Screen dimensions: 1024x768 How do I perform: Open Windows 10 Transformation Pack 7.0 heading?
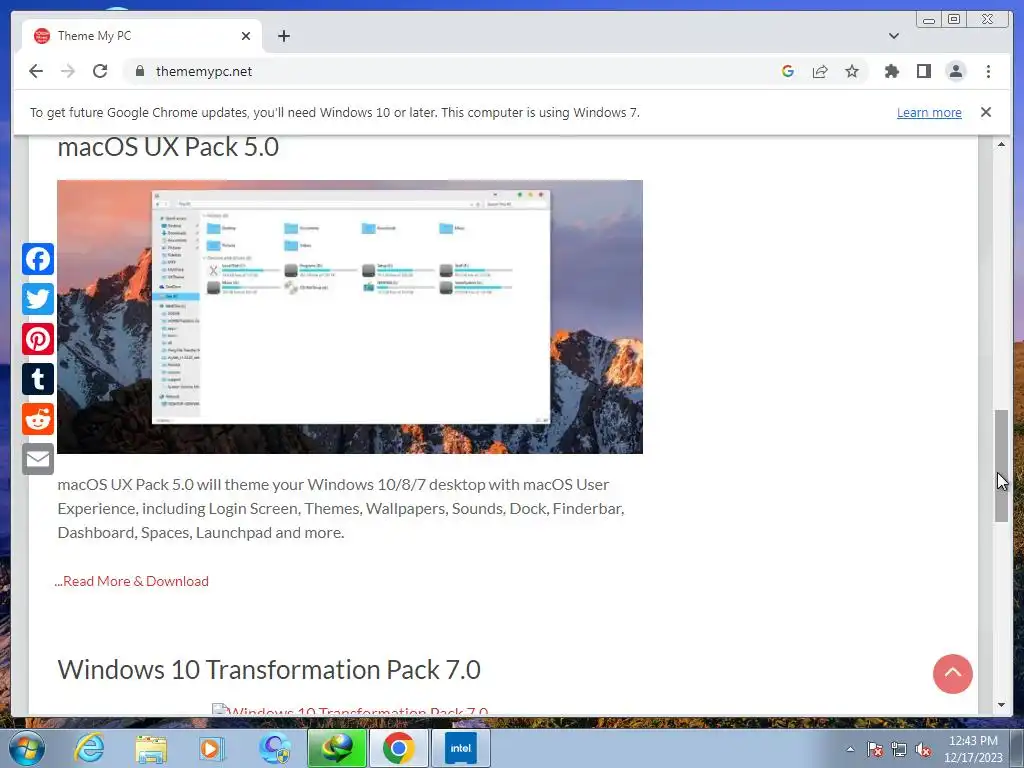pyautogui.click(x=269, y=670)
